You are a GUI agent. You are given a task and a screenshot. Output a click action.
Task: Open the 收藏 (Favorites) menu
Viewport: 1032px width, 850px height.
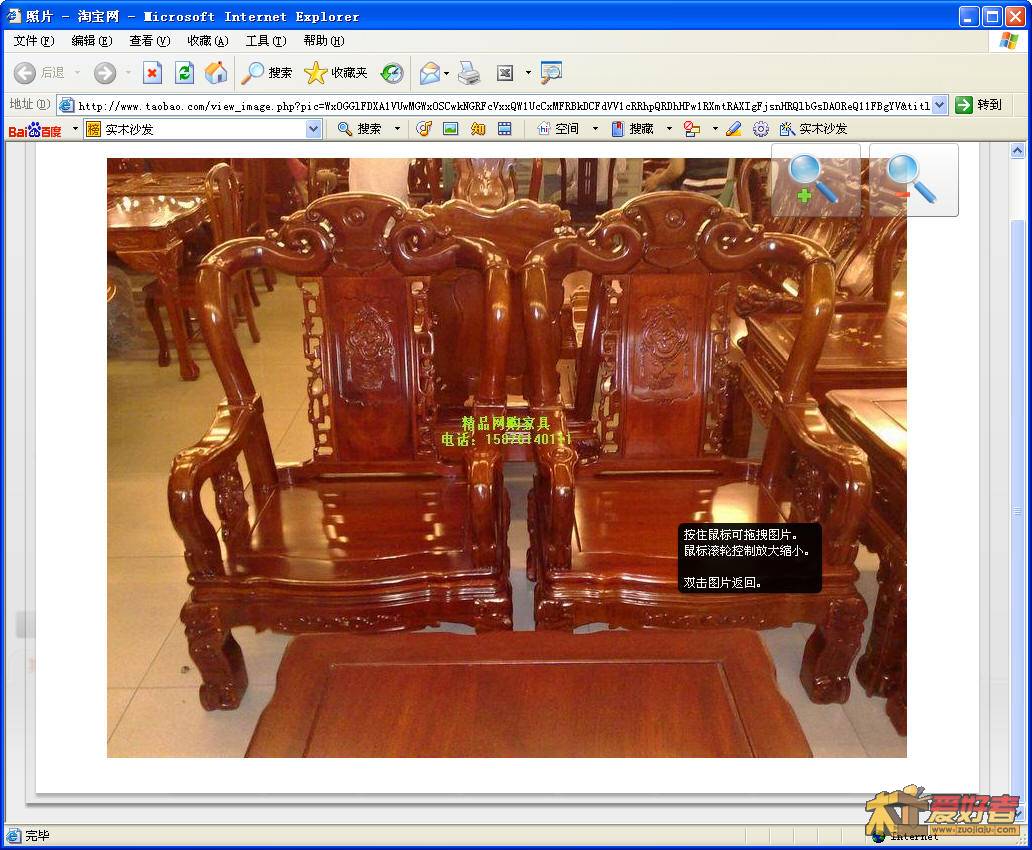tap(207, 41)
